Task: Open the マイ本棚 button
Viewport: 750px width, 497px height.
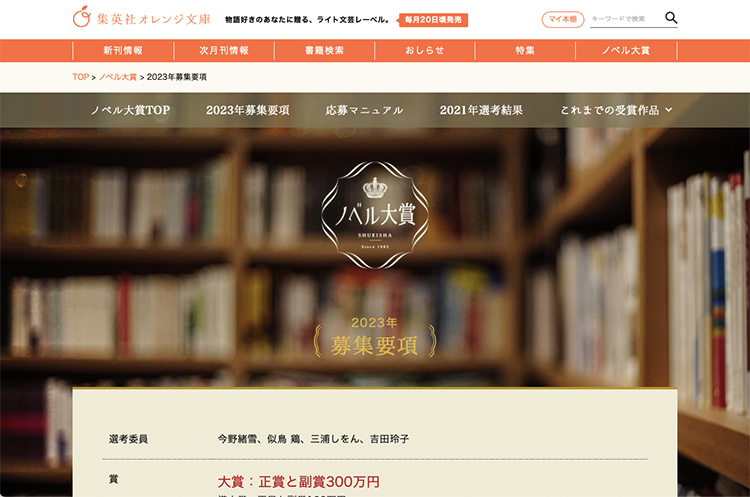Action: 562,20
